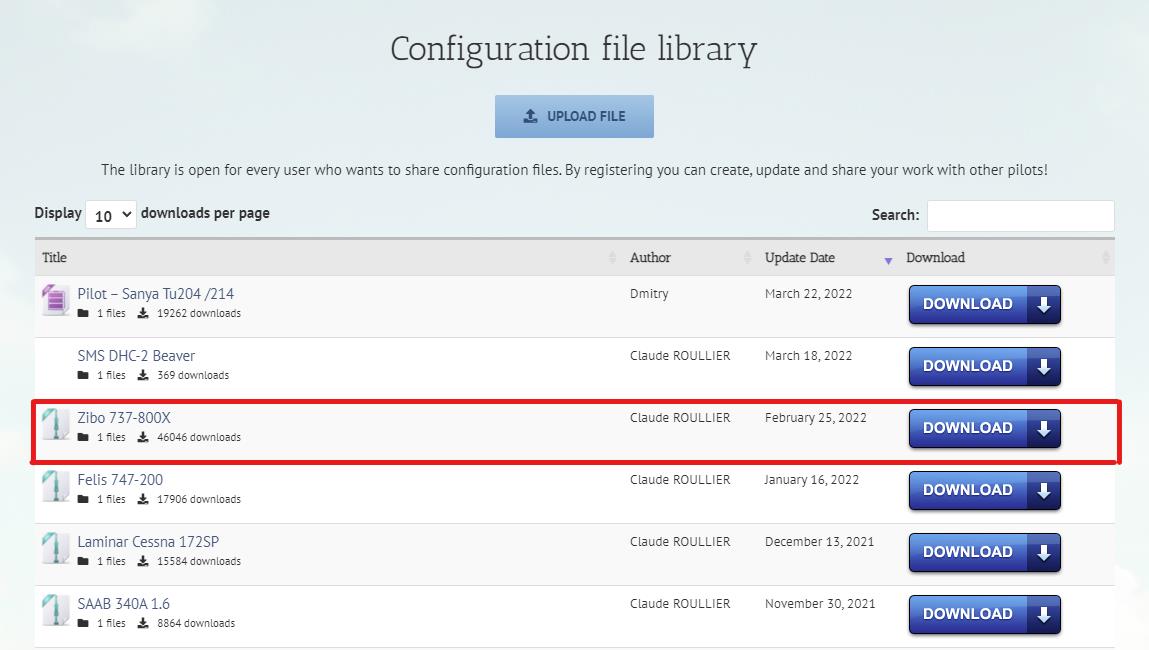Screen dimensions: 1149x650
Task: Click the 'December 13, 2021' date cell
Action: point(819,542)
